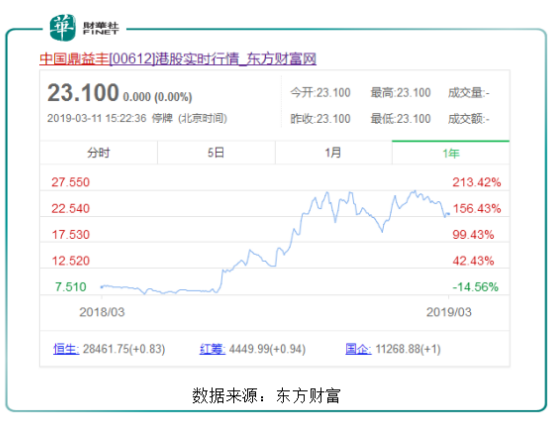
Task: Click the price change 0.000 (0.00%)
Action: pyautogui.click(x=158, y=97)
